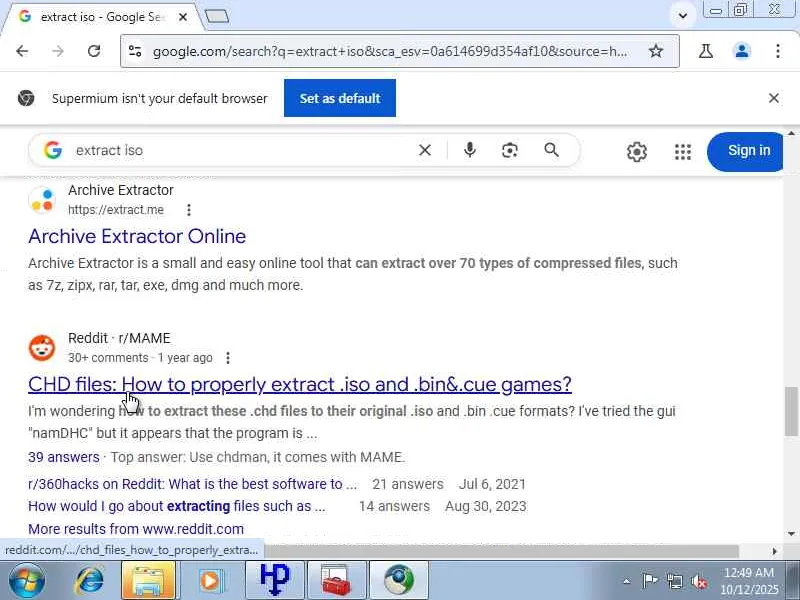Screen dimensions: 800x600
Task: Click the address bar URL field
Action: click(x=390, y=51)
